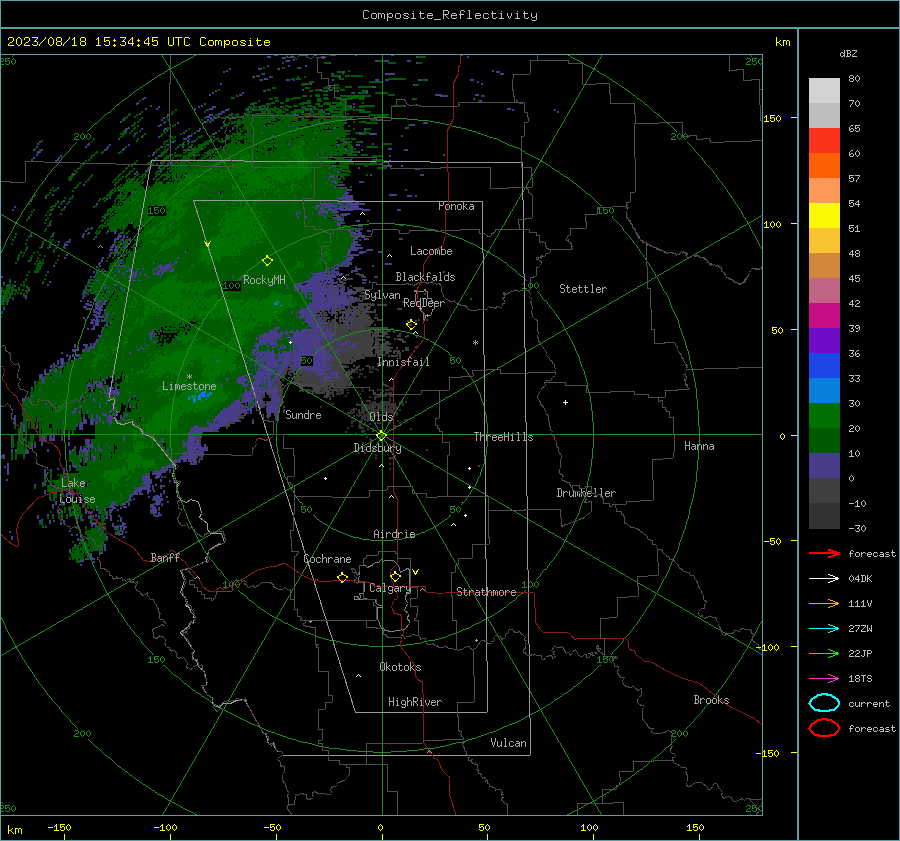The image size is (900, 841).
Task: Click the Stettler label
Action: (x=583, y=289)
